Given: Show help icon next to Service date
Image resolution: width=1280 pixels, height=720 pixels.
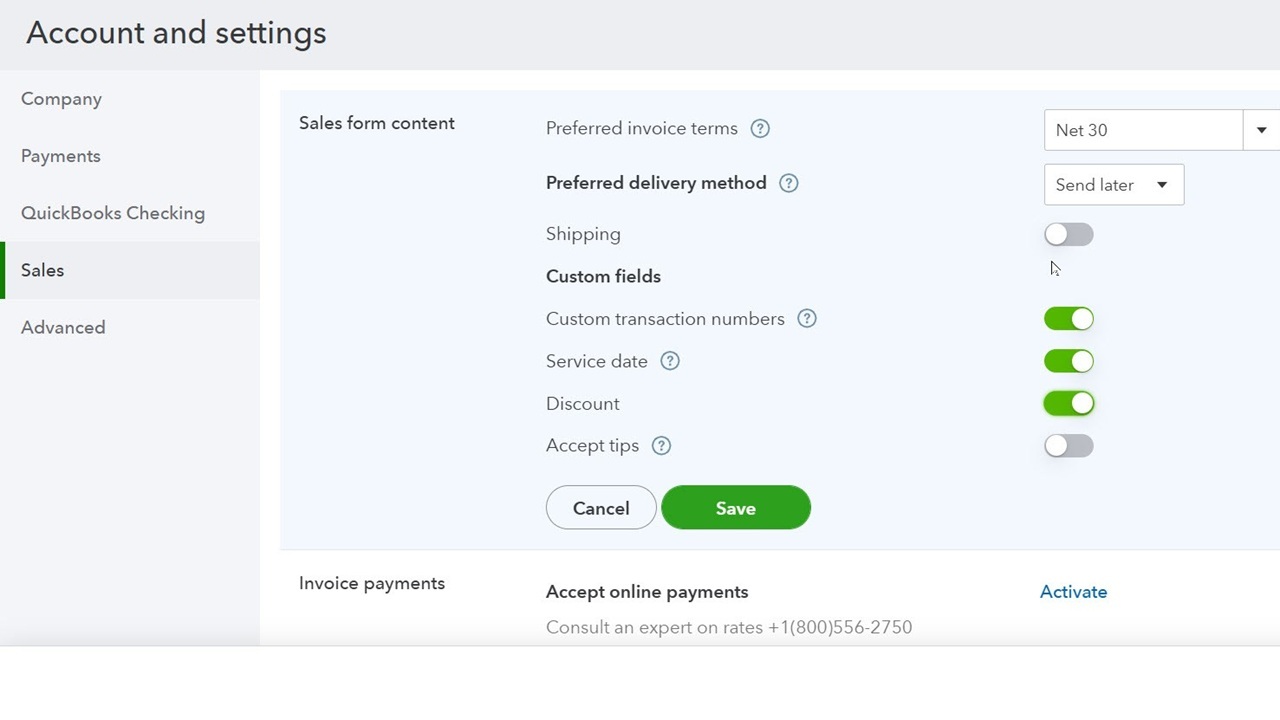Looking at the screenshot, I should (x=670, y=361).
